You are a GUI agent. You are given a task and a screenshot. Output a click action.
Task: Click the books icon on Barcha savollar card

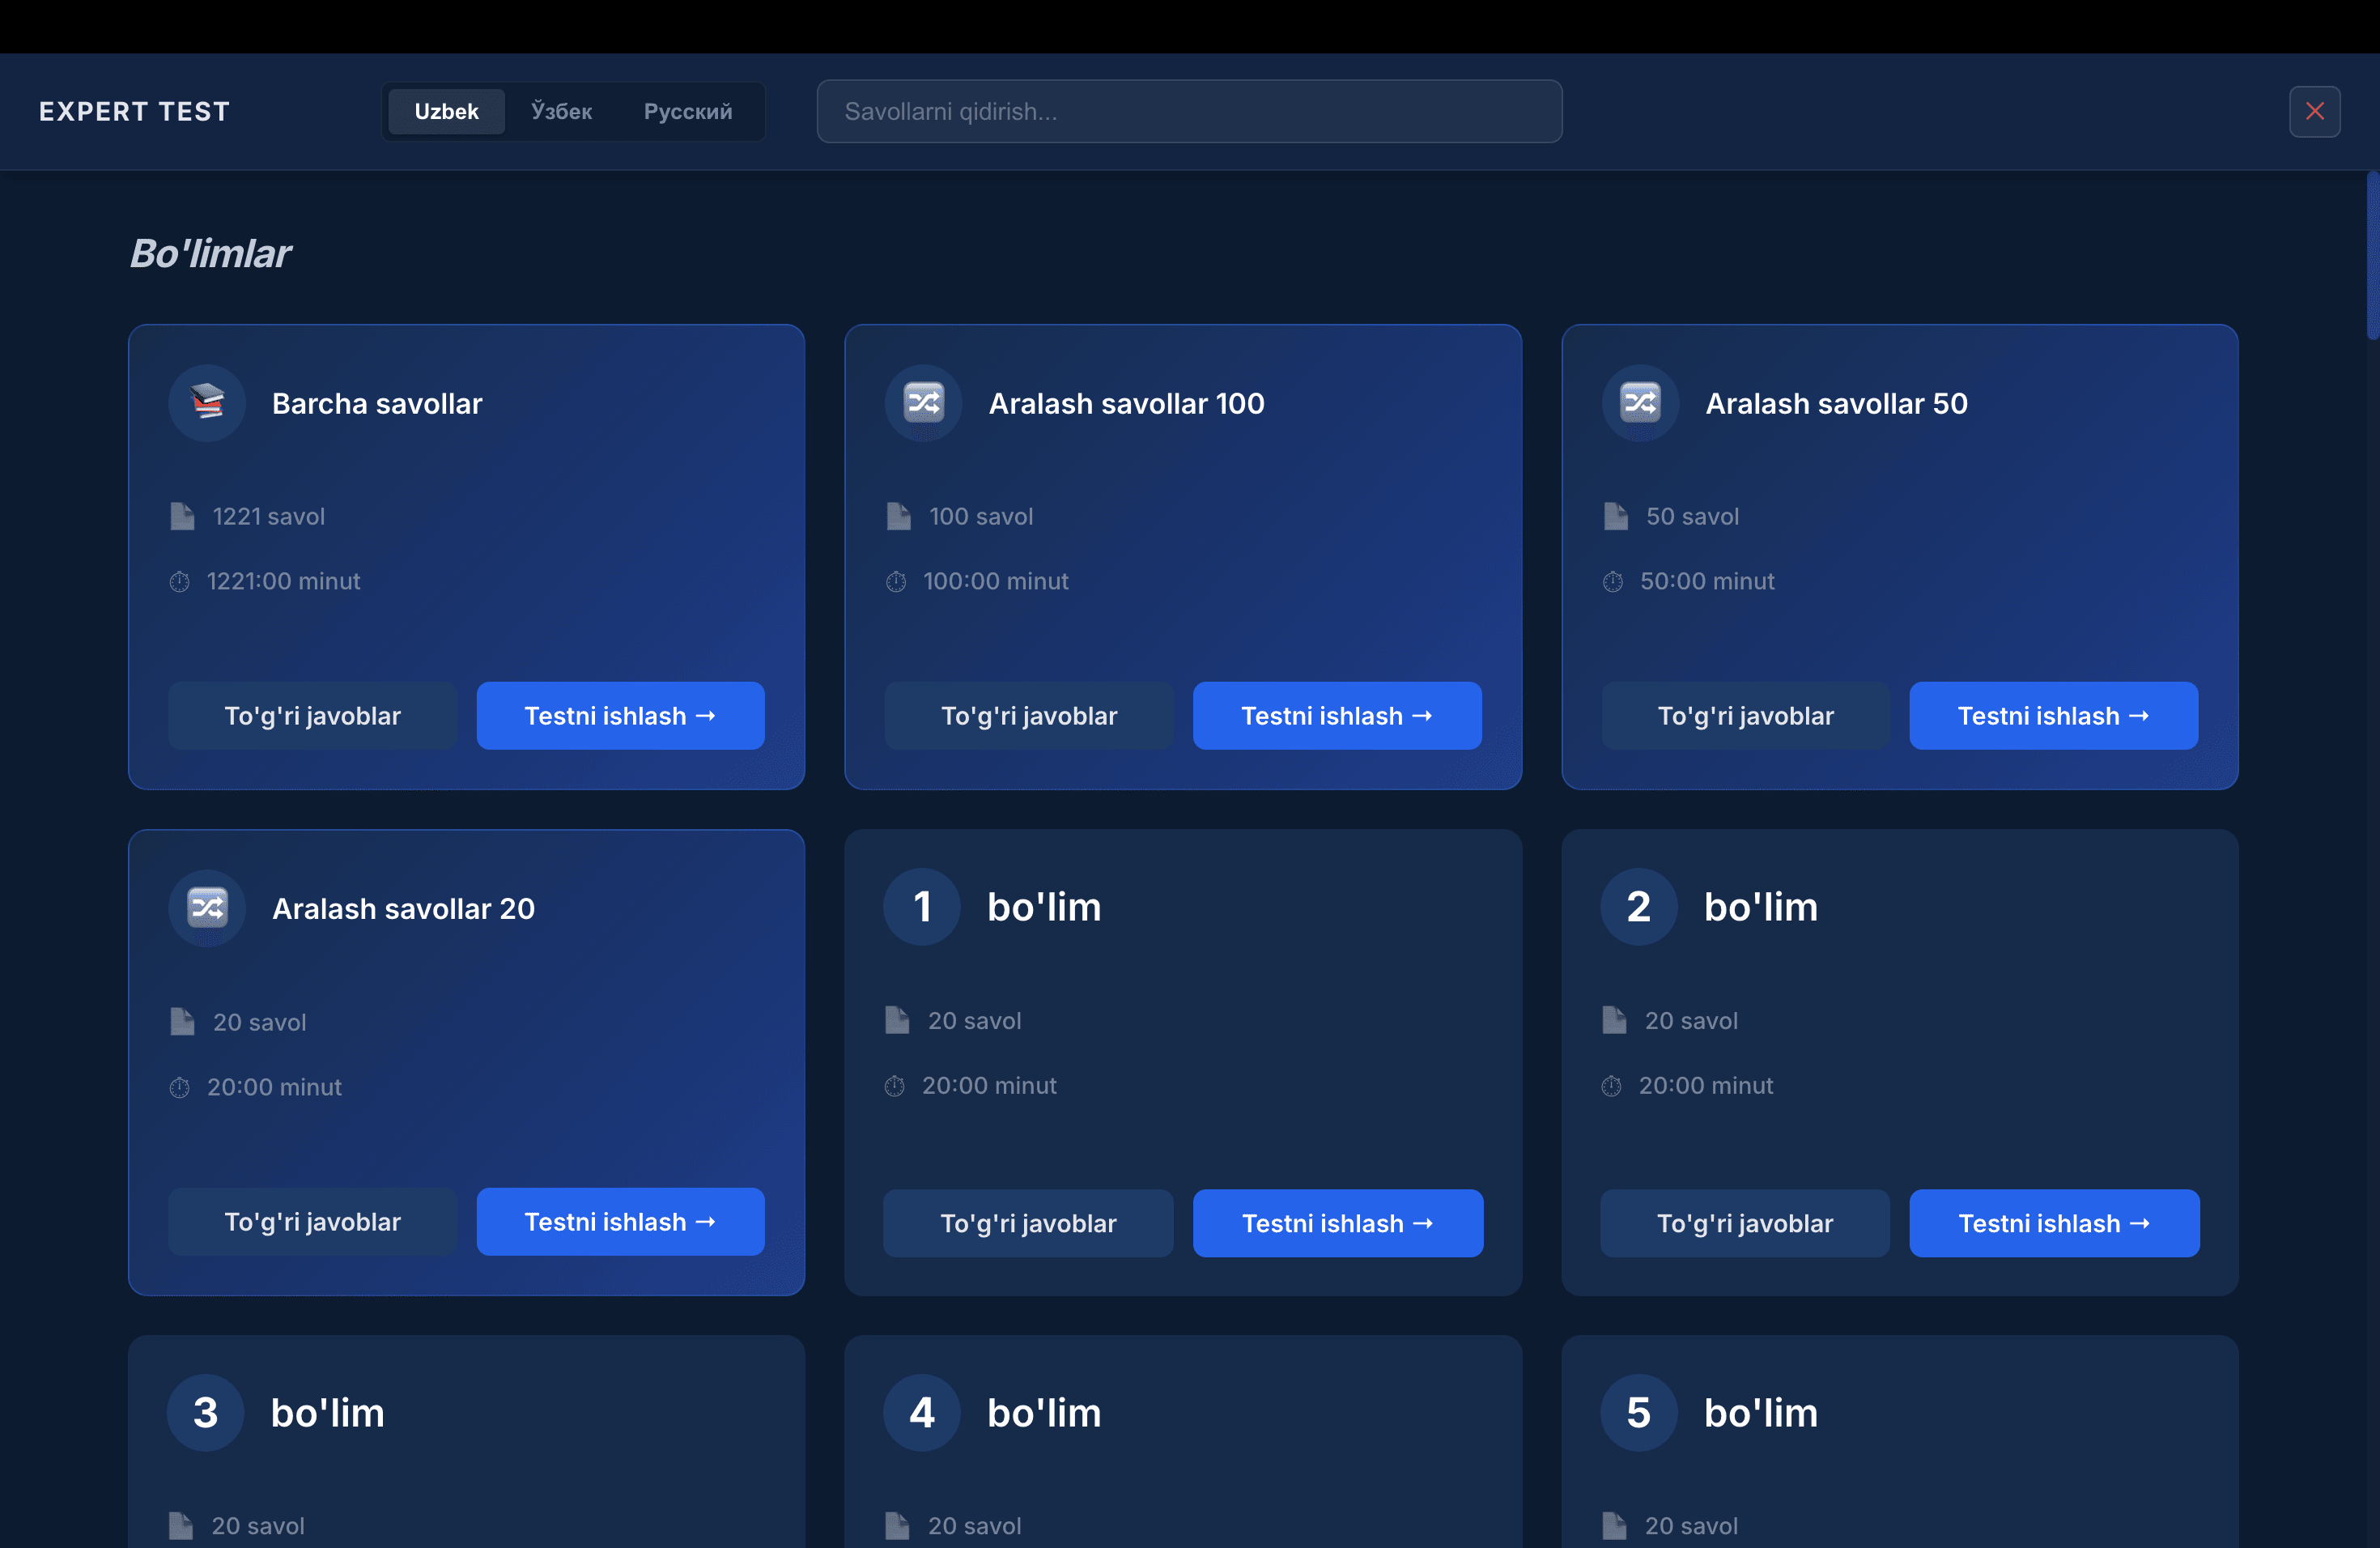point(207,403)
